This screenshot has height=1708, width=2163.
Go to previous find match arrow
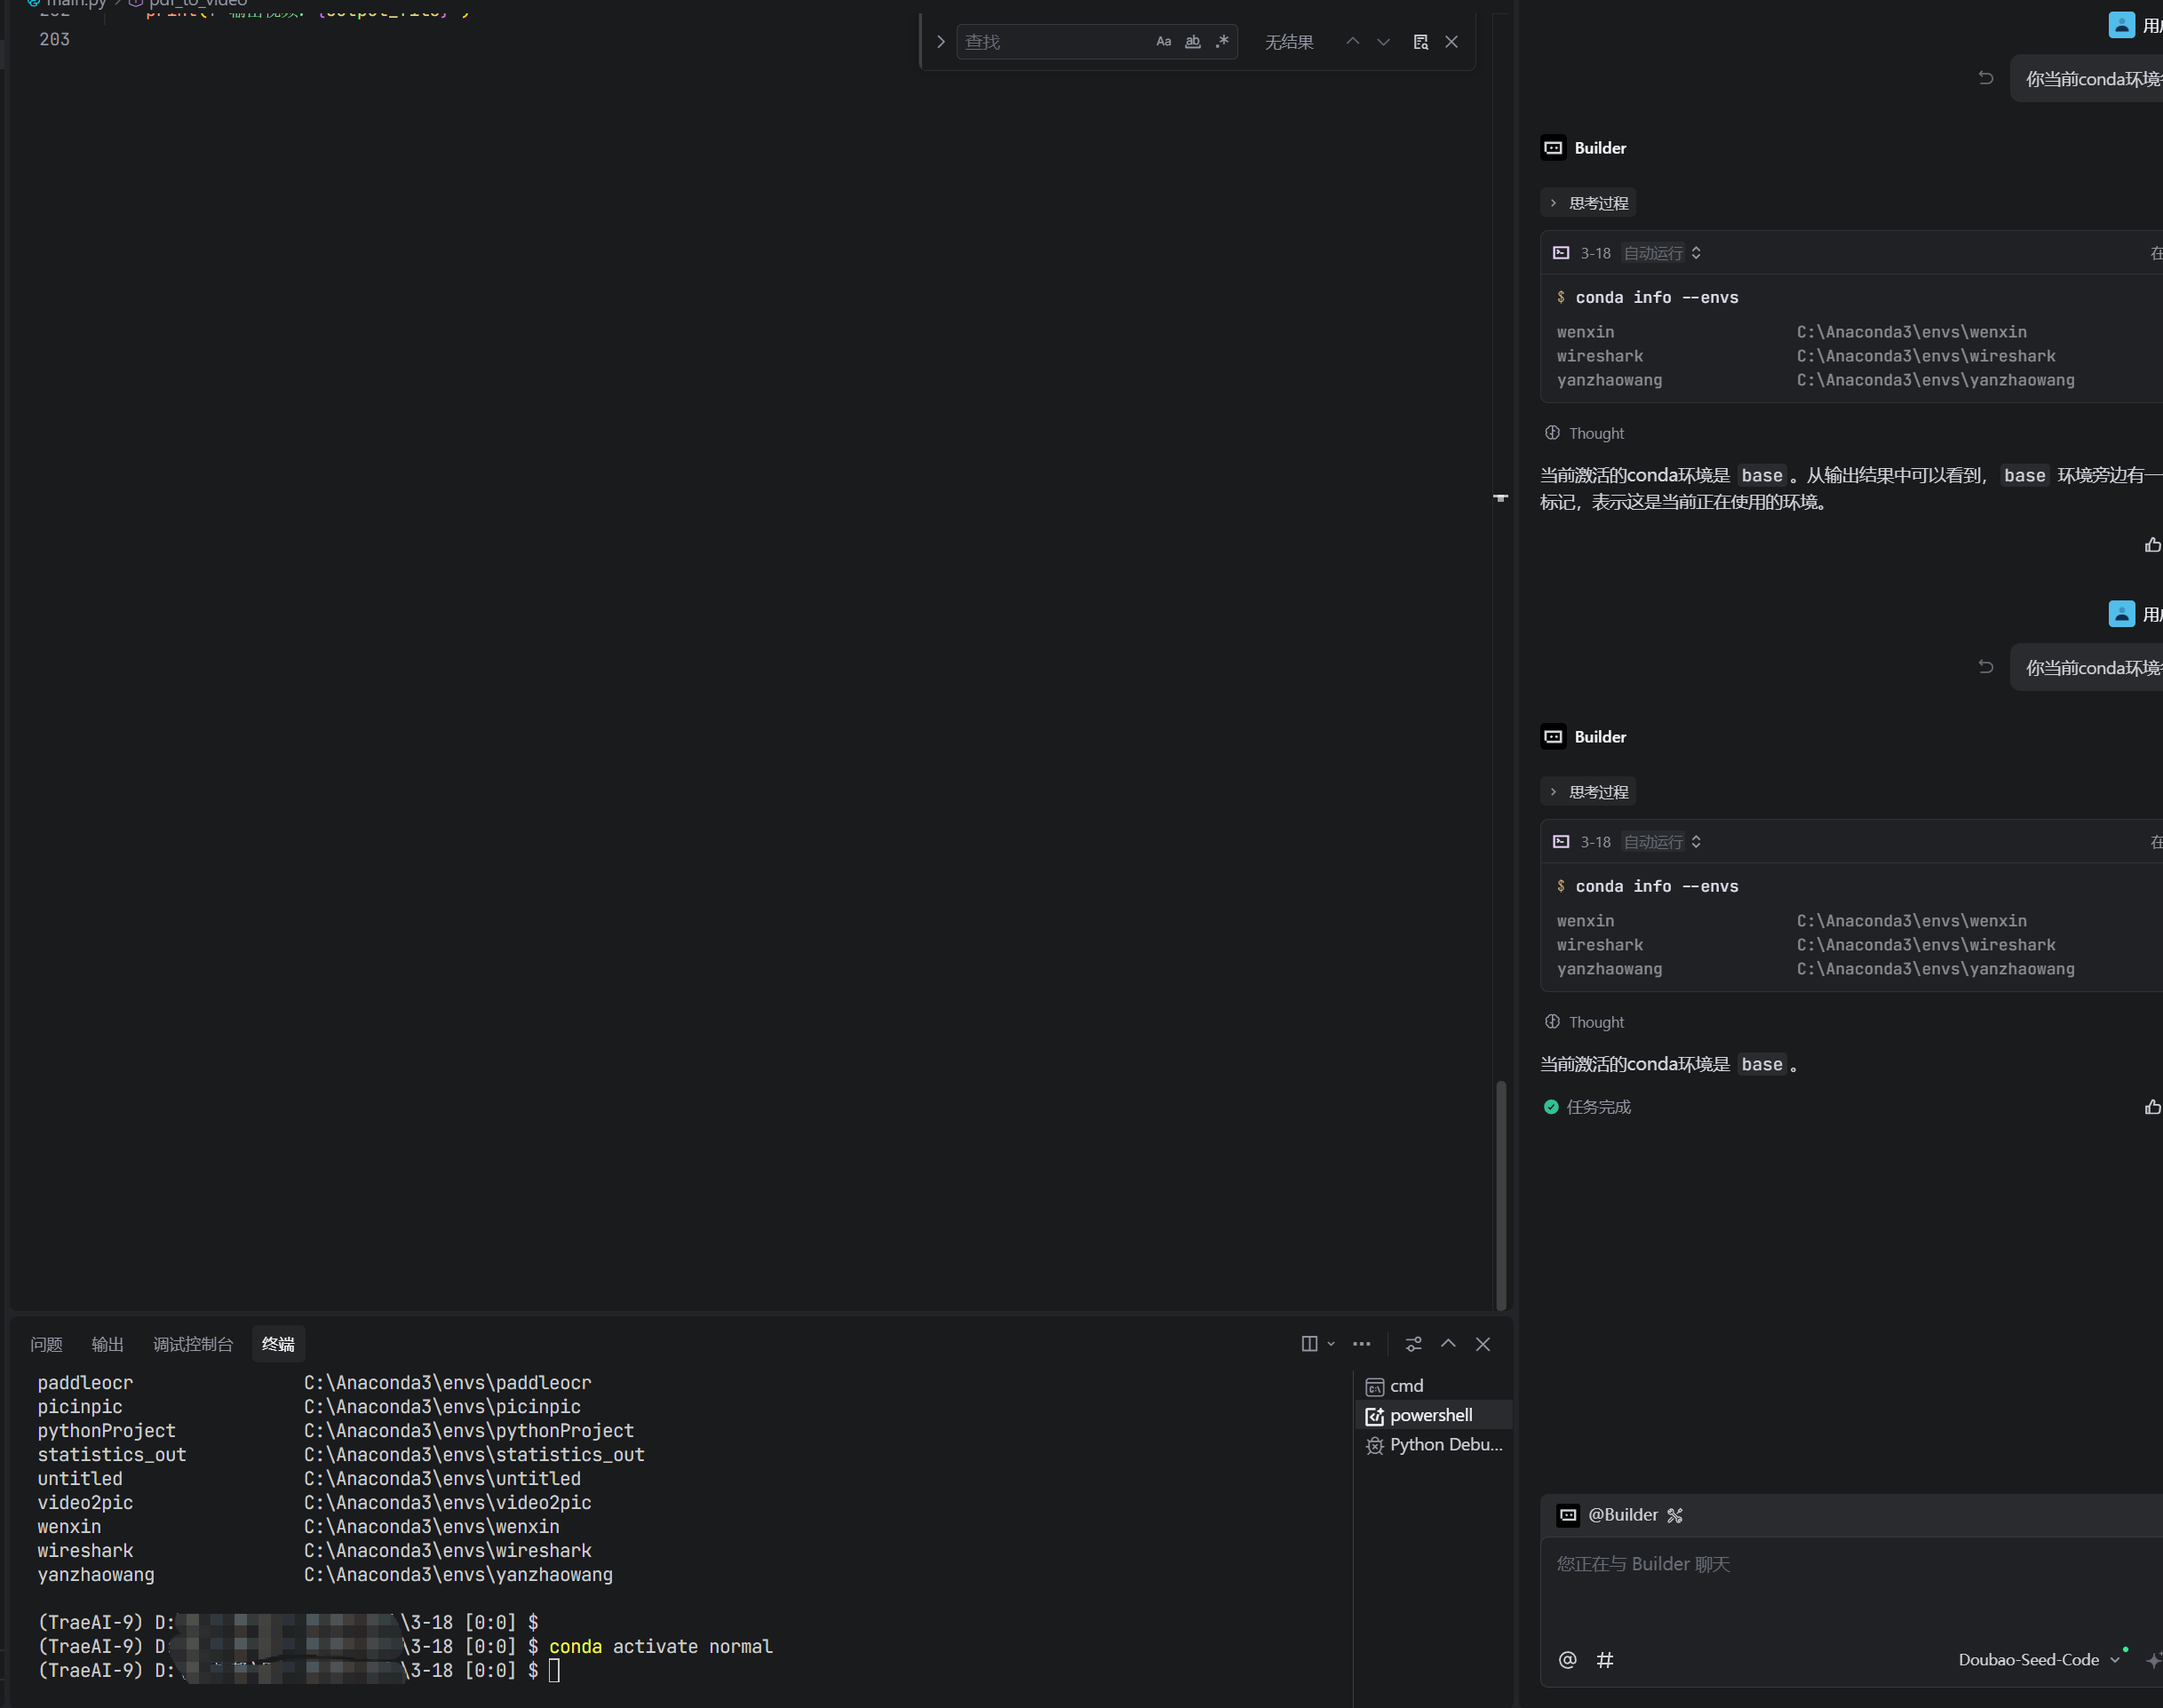click(1352, 42)
